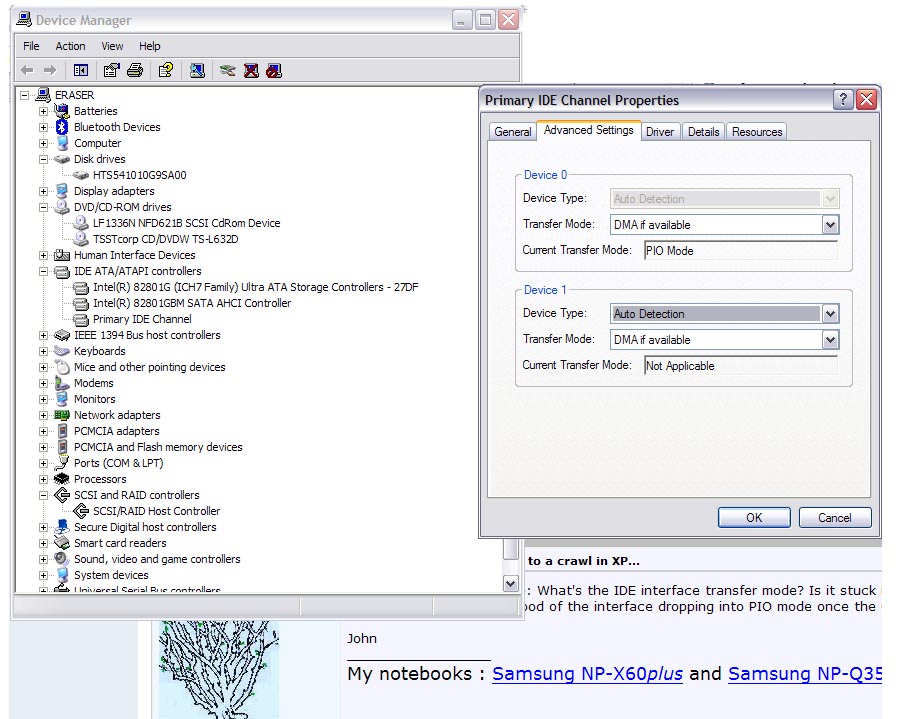Viewport: 907px width, 719px height.
Task: Switch to the Driver tab
Action: (660, 132)
